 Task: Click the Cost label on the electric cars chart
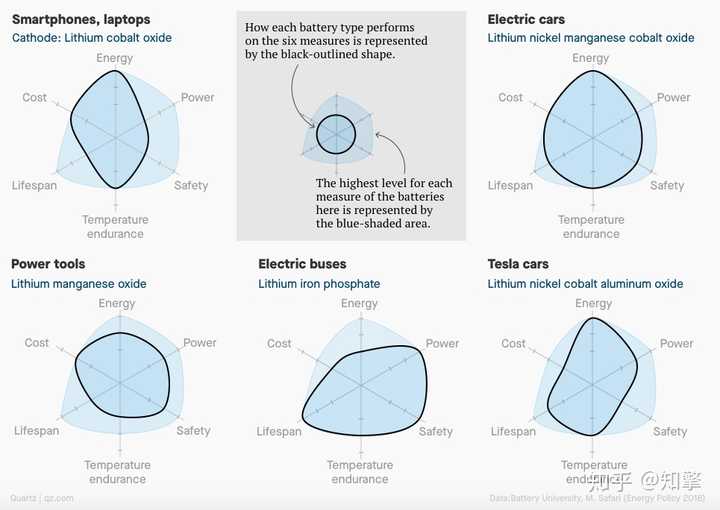pyautogui.click(x=510, y=97)
